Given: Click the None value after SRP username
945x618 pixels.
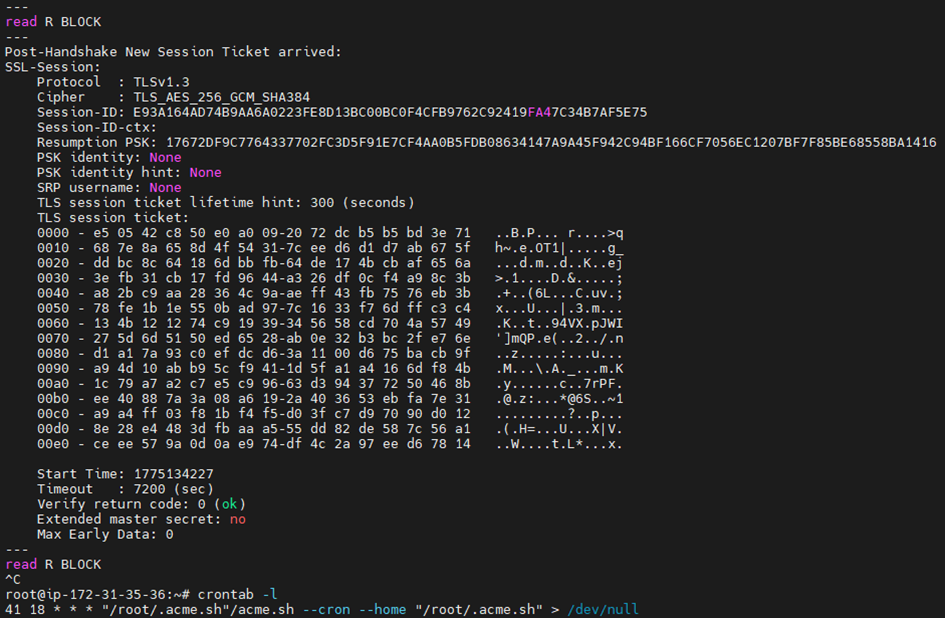Looking at the screenshot, I should [165, 187].
